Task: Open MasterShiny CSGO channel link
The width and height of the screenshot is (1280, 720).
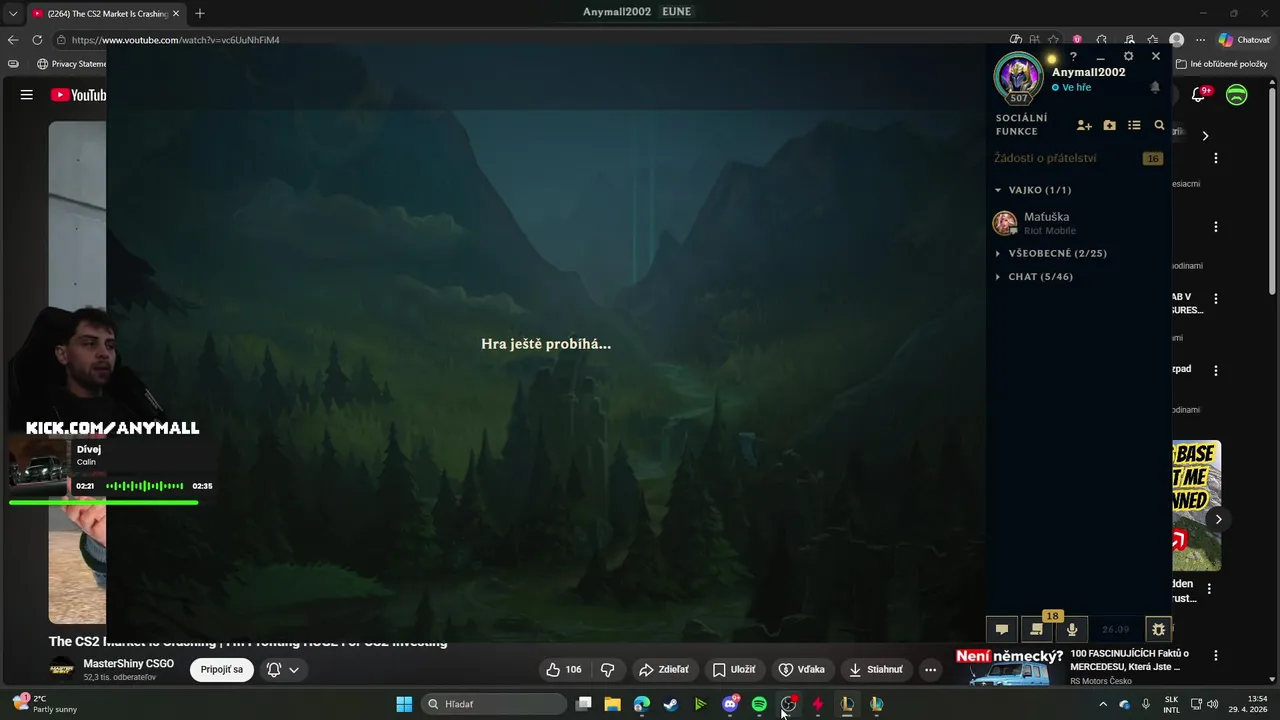Action: [x=128, y=663]
